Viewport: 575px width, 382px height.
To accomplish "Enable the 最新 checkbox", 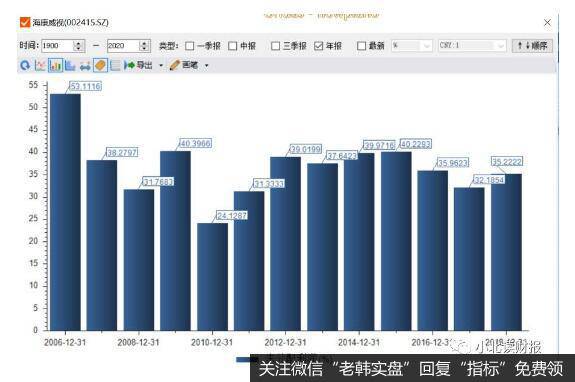I will 361,46.
